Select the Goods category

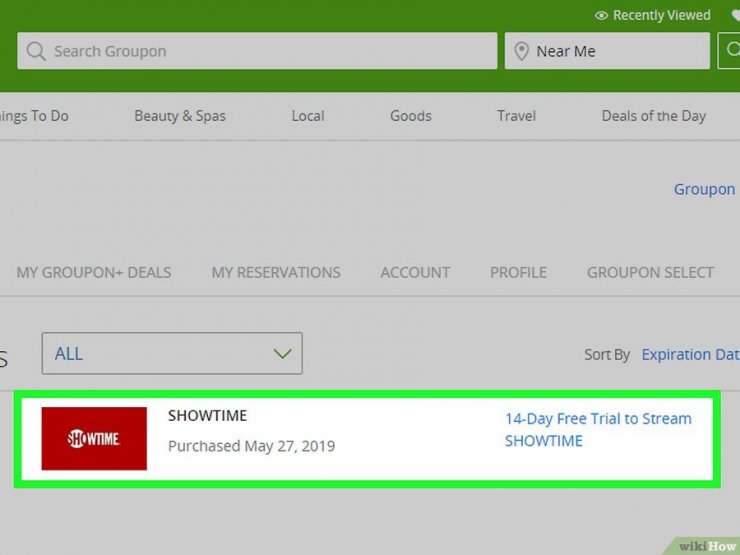click(x=411, y=116)
